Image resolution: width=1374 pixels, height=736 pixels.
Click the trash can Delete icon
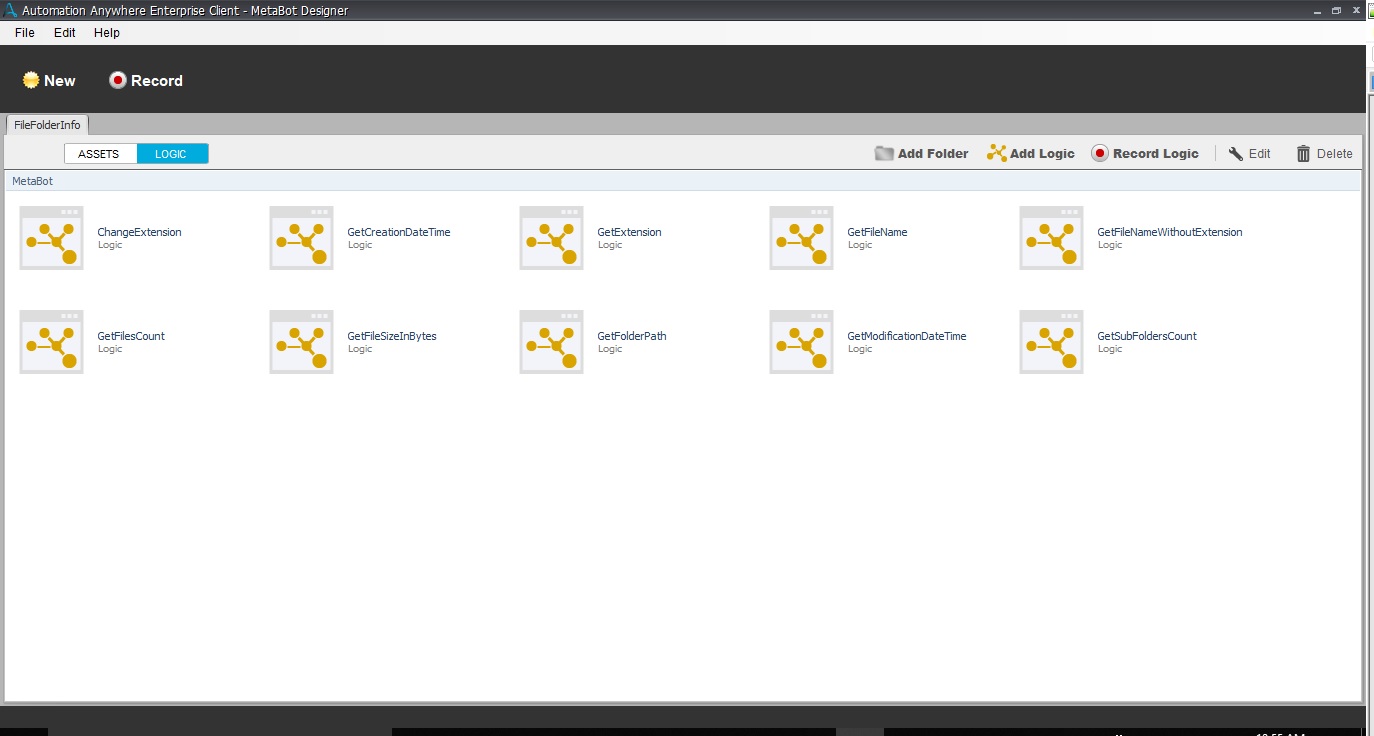1303,153
